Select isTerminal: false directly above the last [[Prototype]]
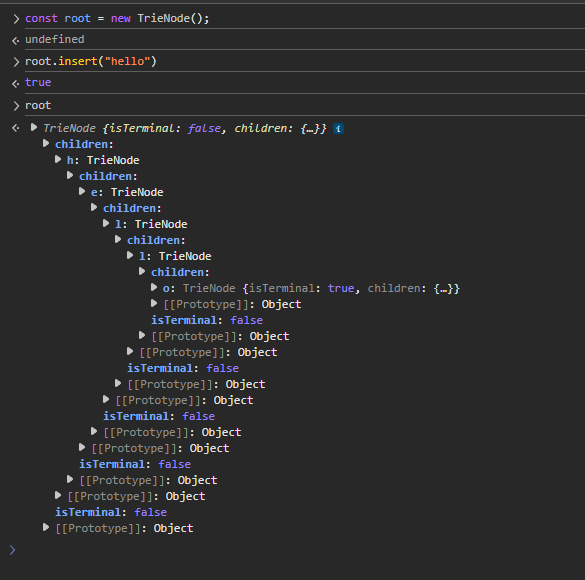 111,512
